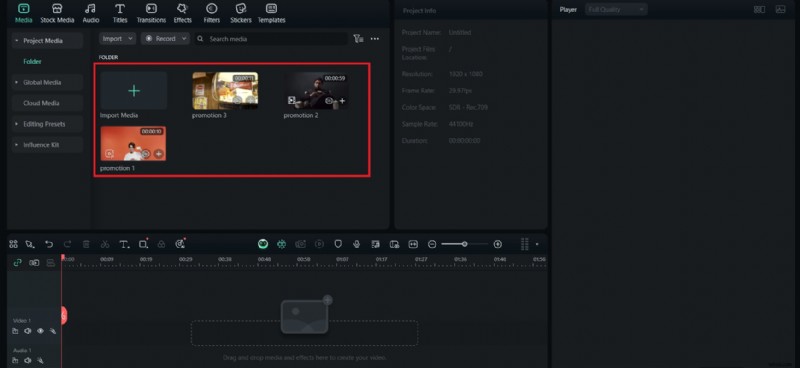Image resolution: width=800 pixels, height=368 pixels.
Task: Open the Import dropdown
Action: pos(117,39)
